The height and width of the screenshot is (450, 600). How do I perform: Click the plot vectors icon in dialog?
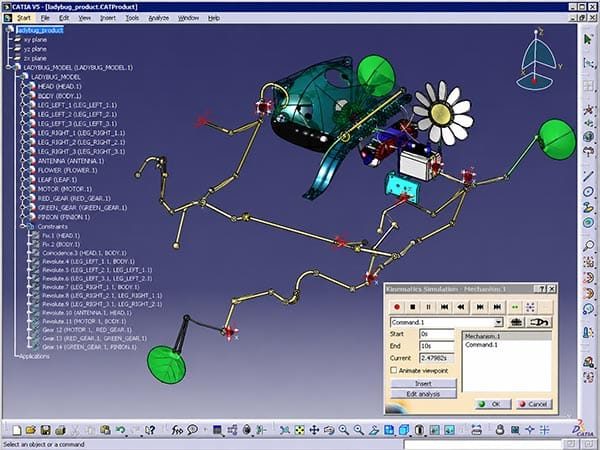pos(540,322)
